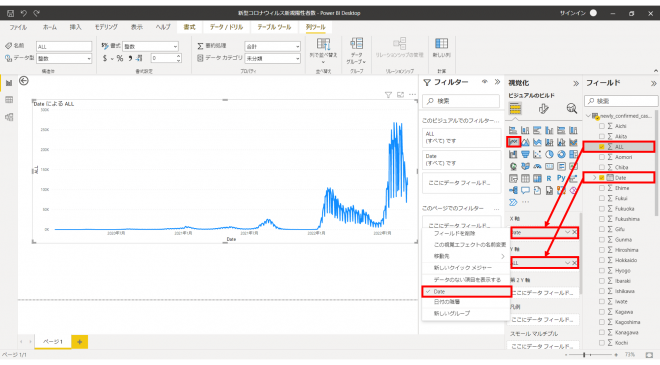Viewport: 660px width, 365px height.
Task: Switch to the data view icon
Action: 9,100
